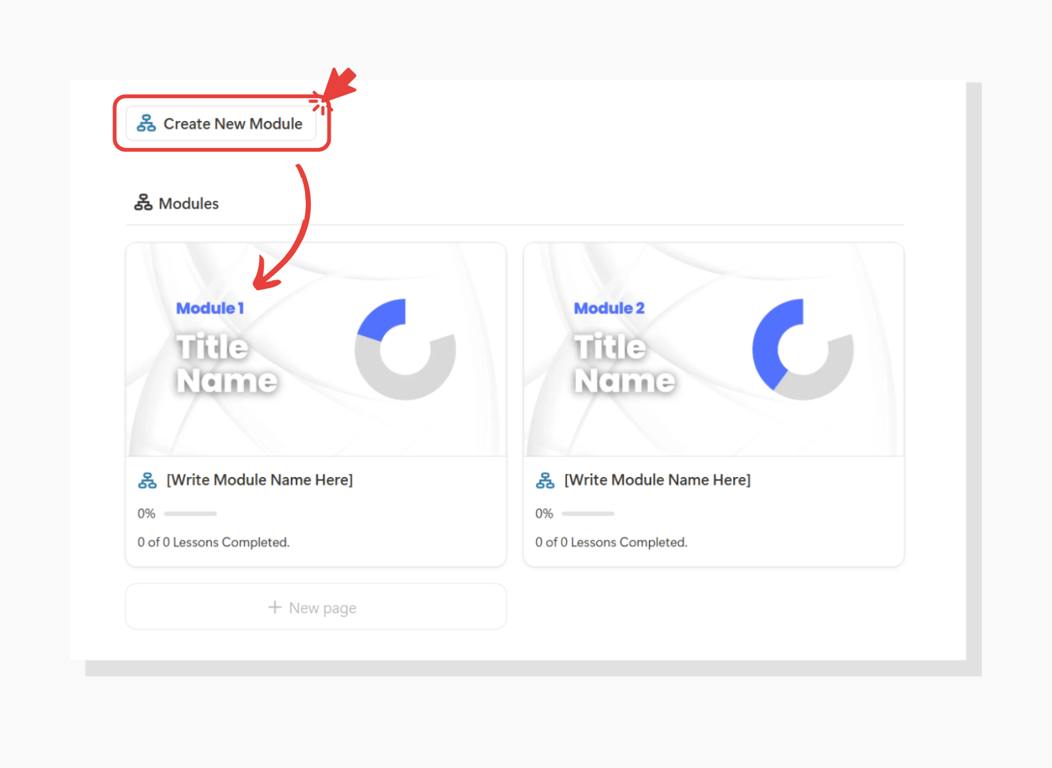Click the Module 1 progress donut chart
The image size is (1052, 768).
405,349
